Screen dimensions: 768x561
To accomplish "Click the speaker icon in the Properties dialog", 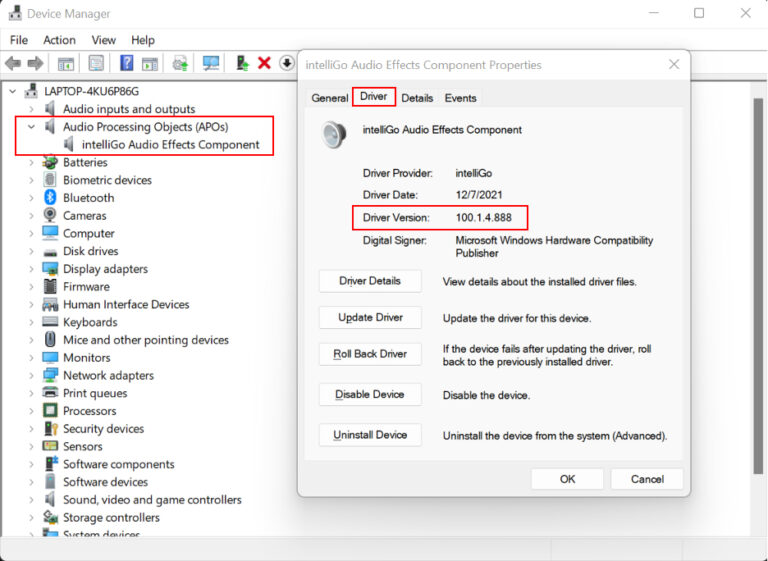I will coord(335,134).
